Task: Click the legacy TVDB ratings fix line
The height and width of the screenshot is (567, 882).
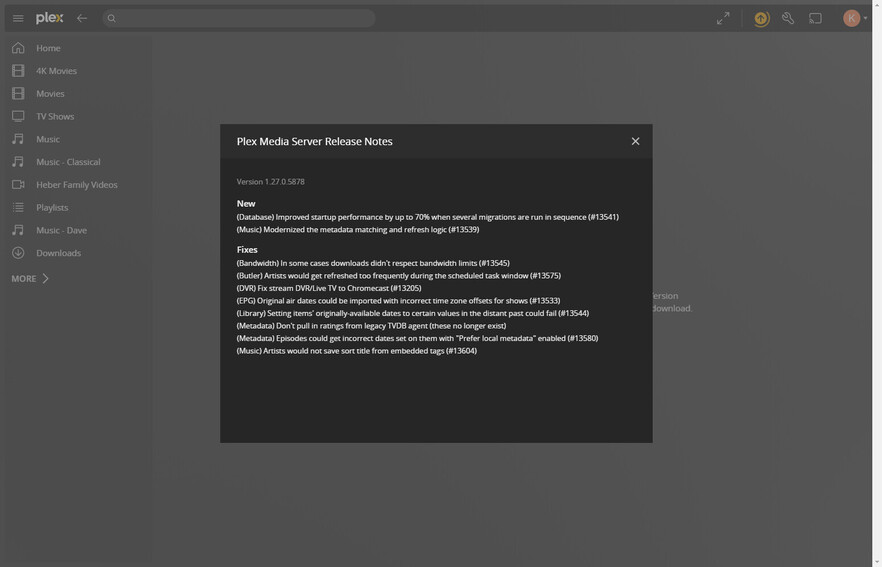Action: (x=371, y=326)
